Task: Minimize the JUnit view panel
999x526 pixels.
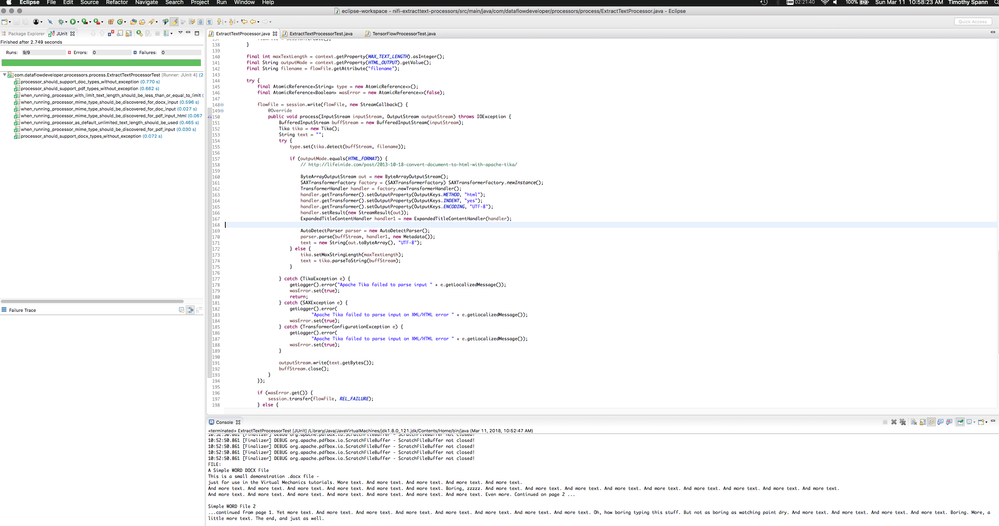Action: (188, 32)
